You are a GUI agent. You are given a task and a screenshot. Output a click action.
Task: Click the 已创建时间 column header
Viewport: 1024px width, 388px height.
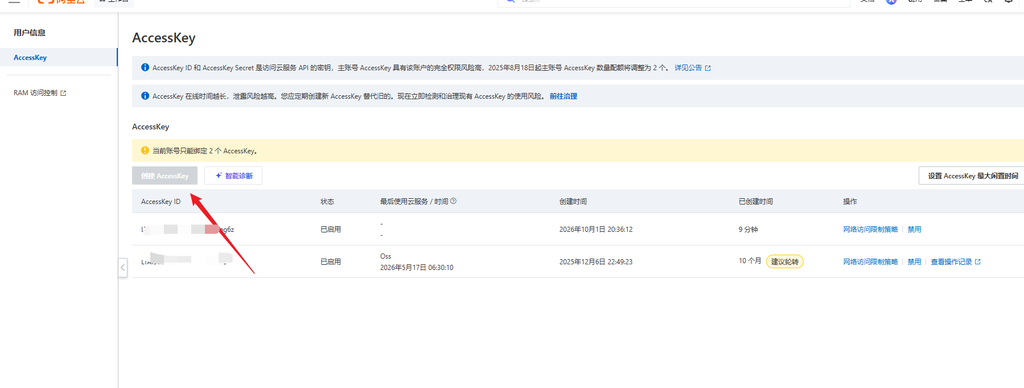pyautogui.click(x=756, y=202)
